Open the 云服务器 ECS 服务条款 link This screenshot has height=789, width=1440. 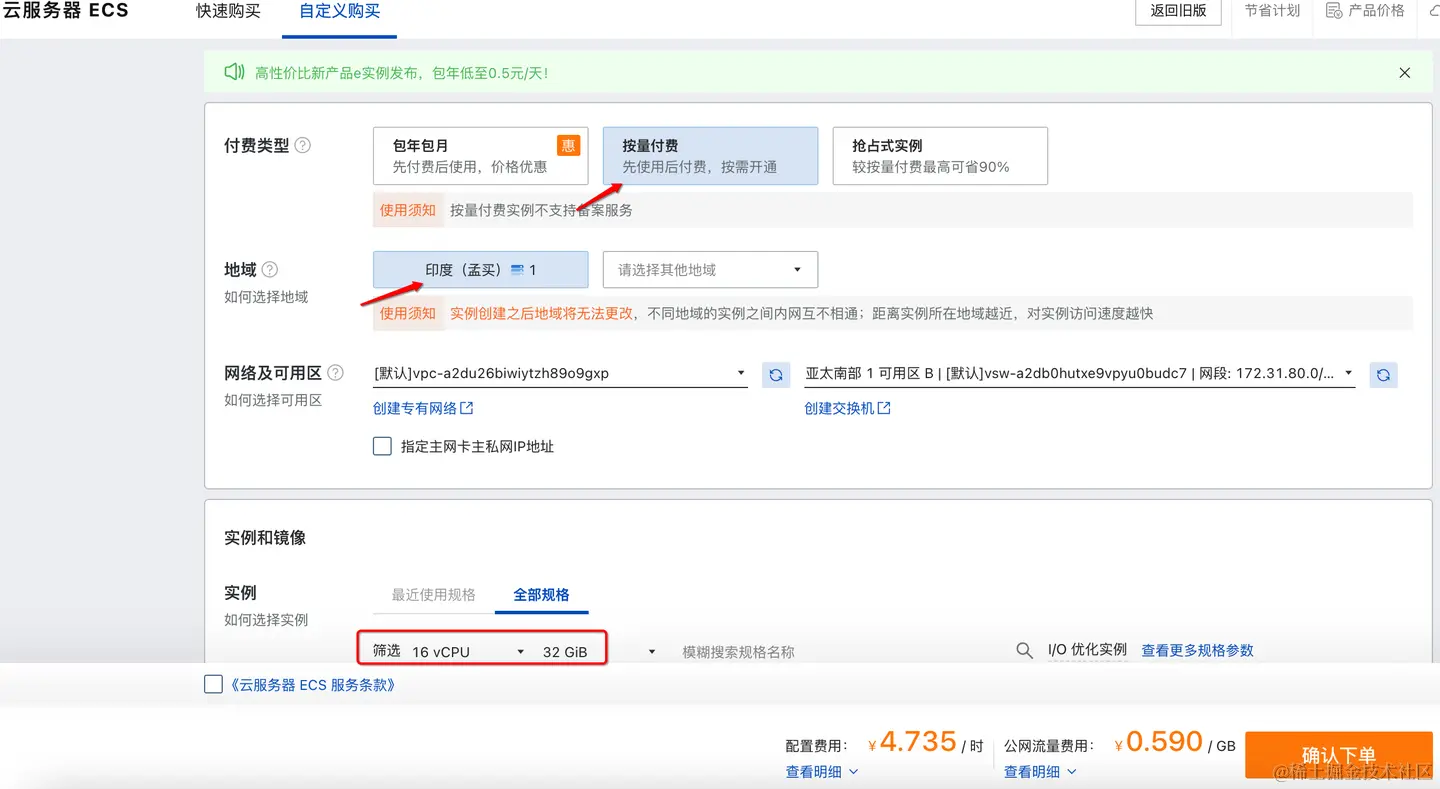click(313, 685)
